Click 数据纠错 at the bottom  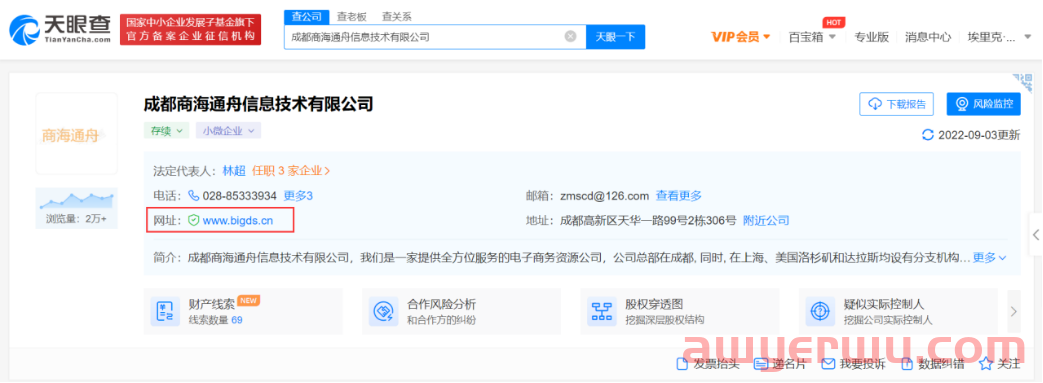click(933, 364)
